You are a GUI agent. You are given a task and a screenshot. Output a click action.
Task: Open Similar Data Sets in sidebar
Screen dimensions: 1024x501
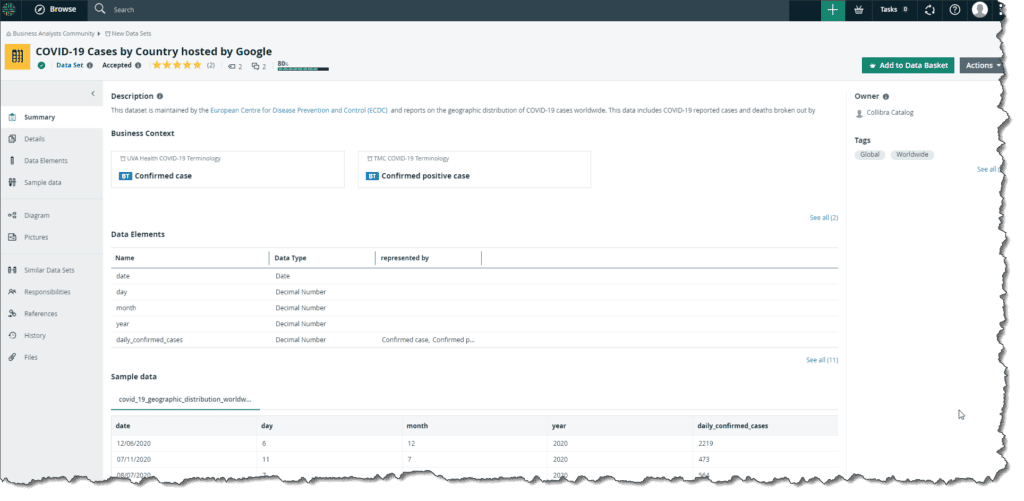click(51, 270)
